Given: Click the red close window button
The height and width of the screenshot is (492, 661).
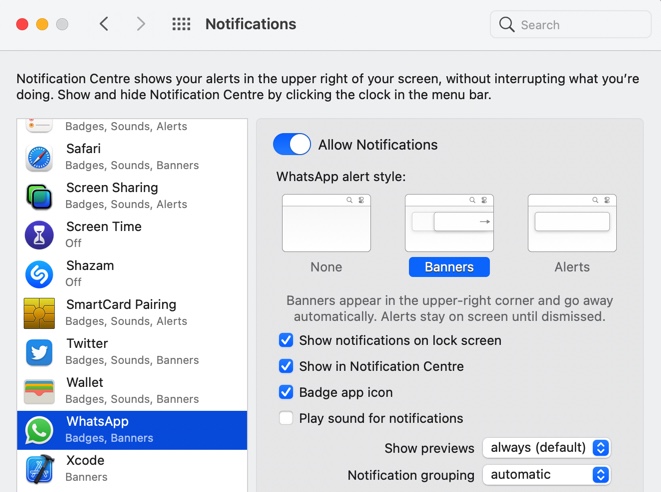Looking at the screenshot, I should [22, 24].
